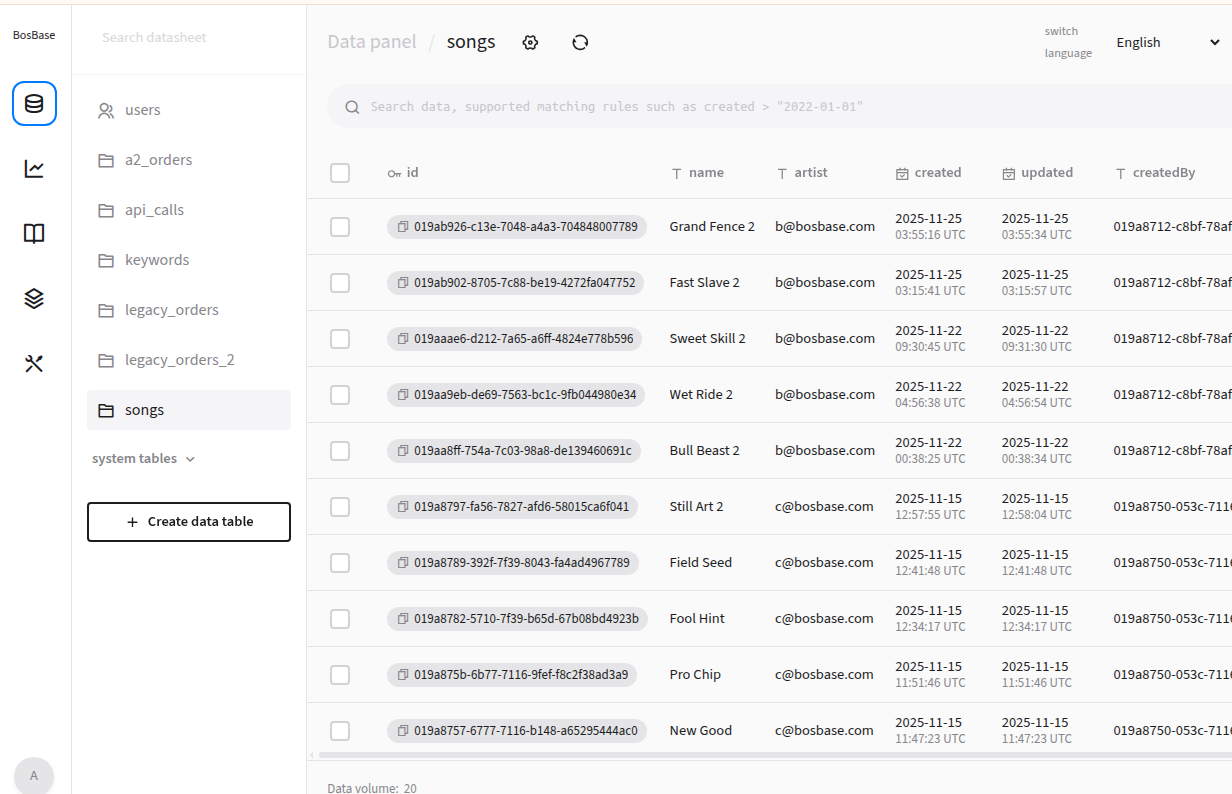Sort by the updated column header
1232x794 pixels.
coord(1038,173)
